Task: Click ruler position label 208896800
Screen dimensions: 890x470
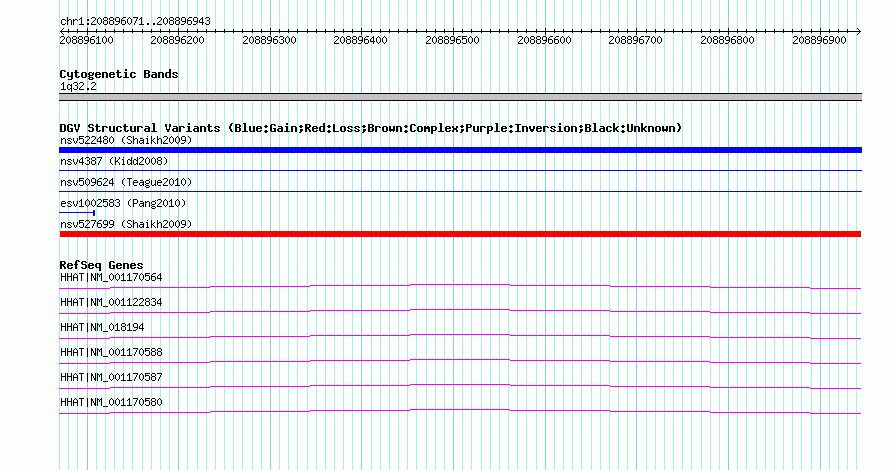Action: click(x=727, y=40)
